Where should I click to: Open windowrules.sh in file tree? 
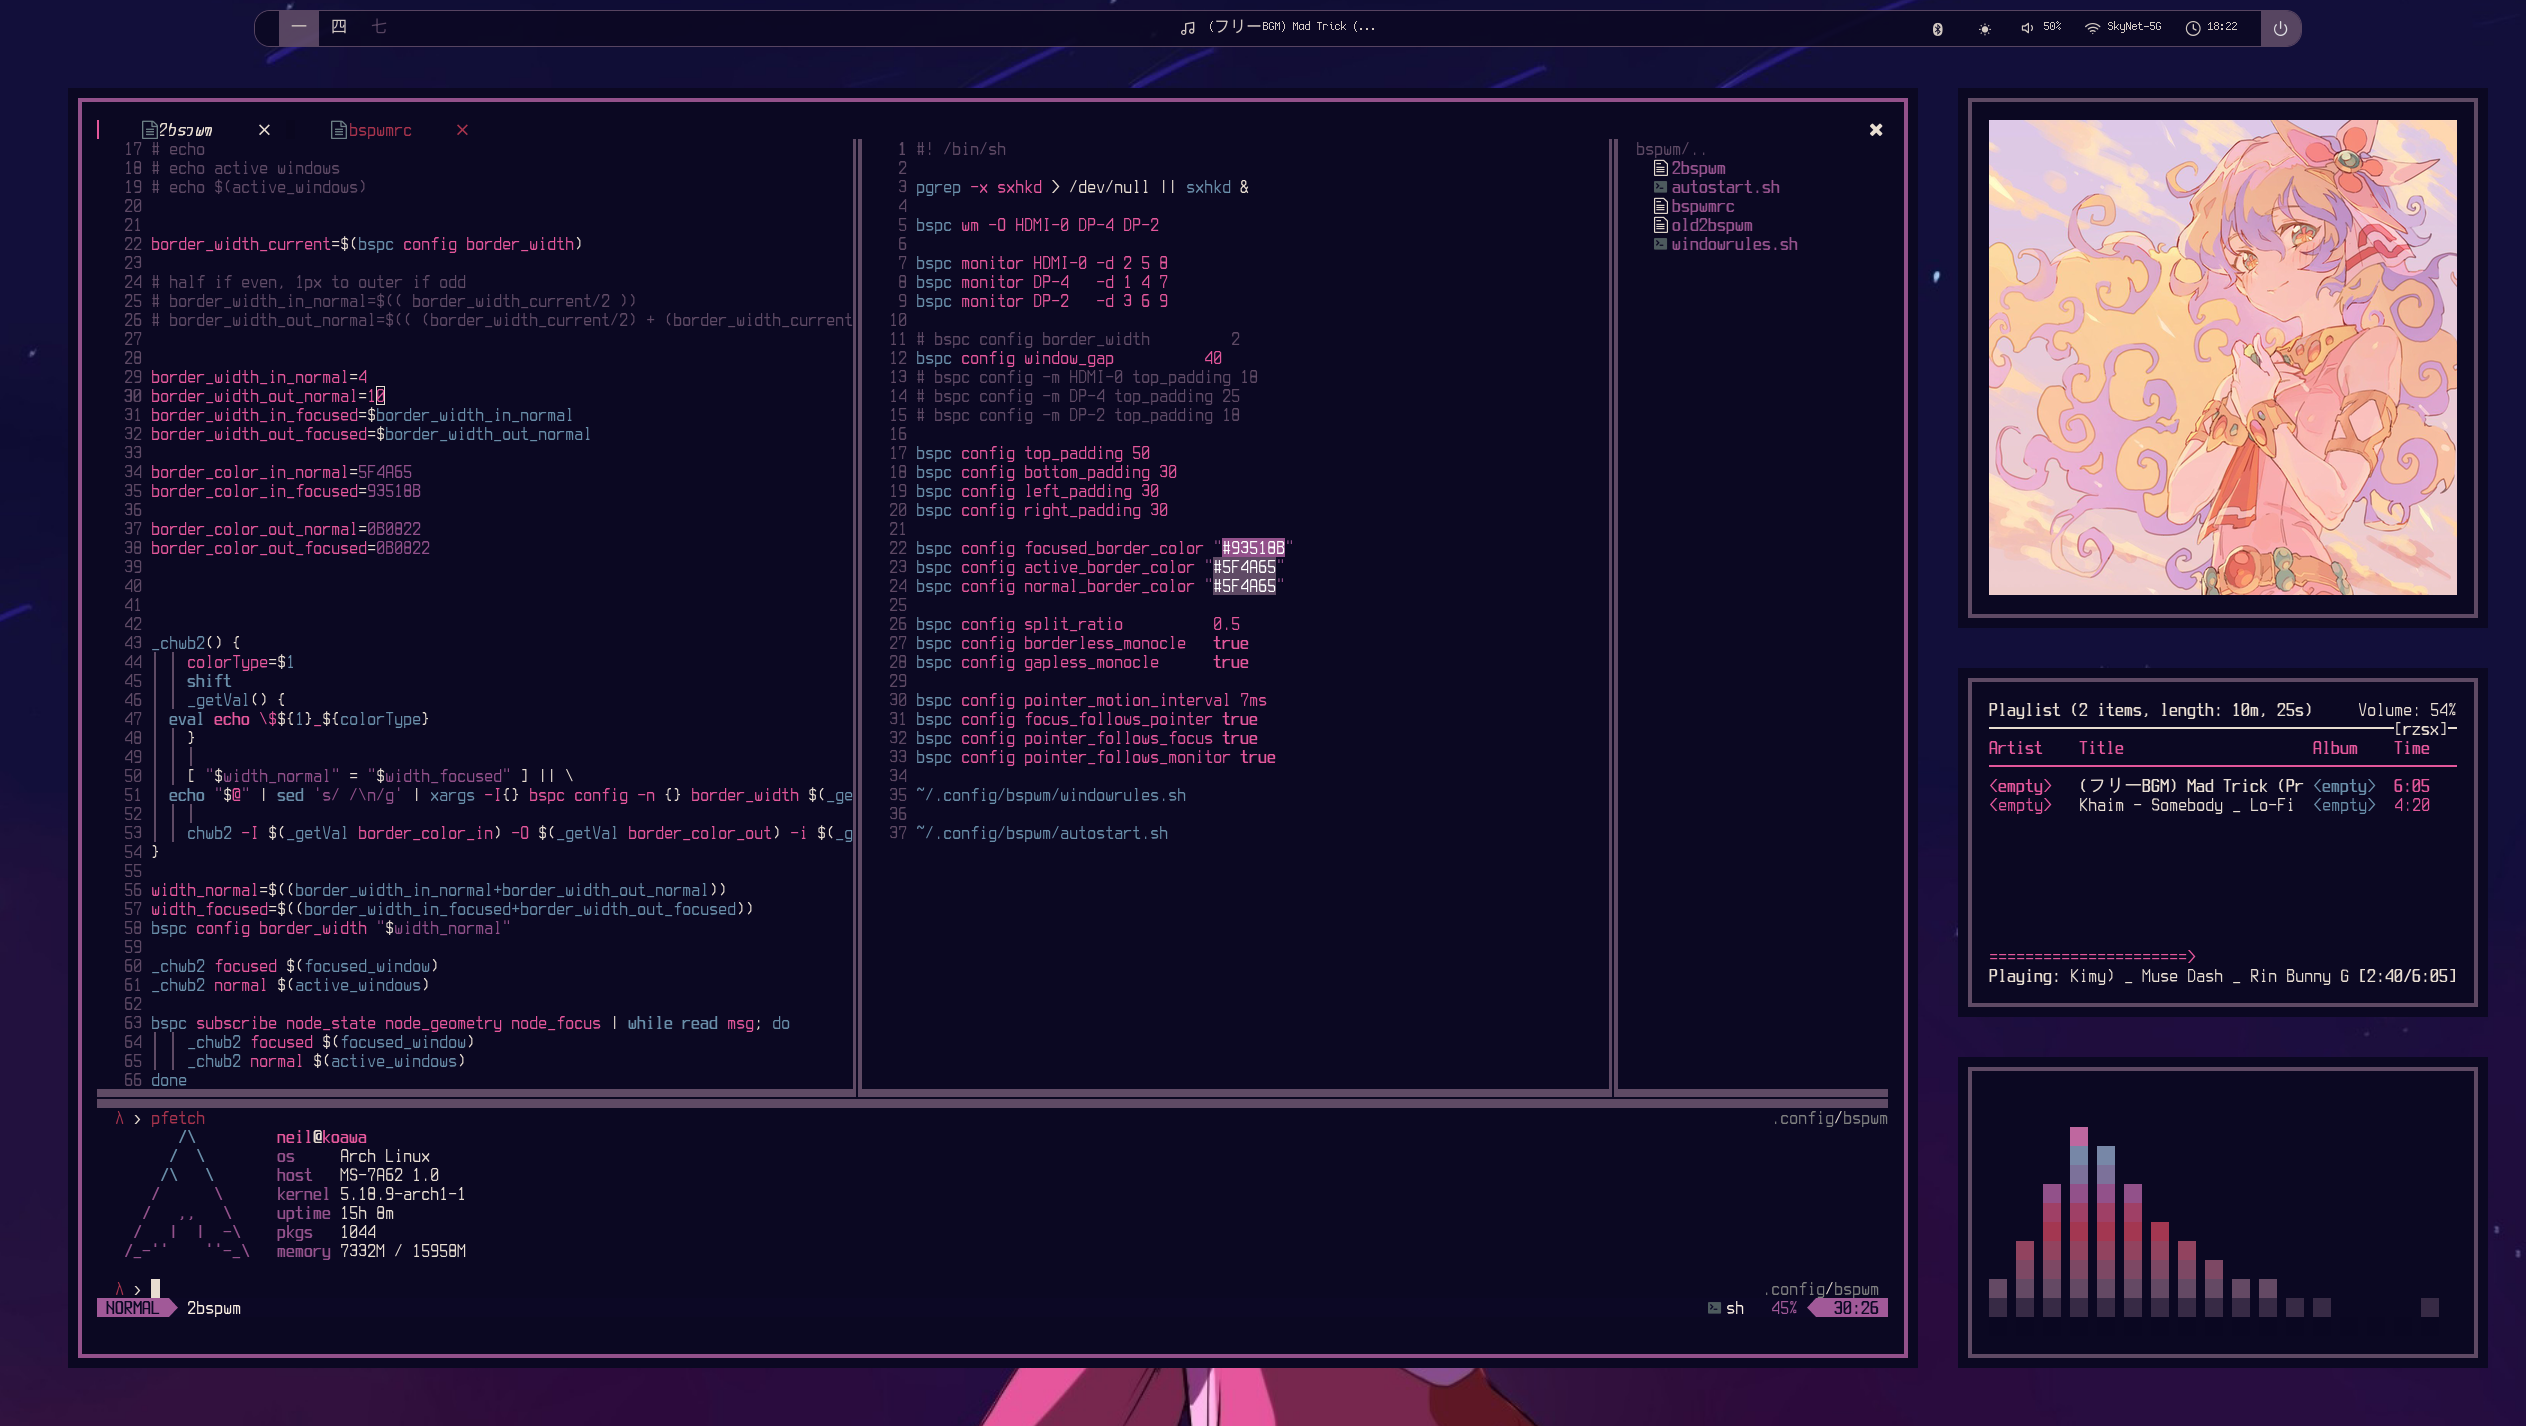pos(1733,244)
